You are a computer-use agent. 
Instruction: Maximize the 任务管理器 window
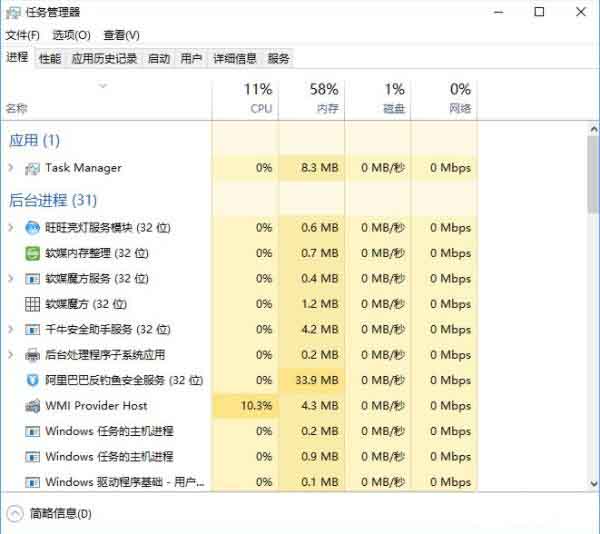[540, 12]
